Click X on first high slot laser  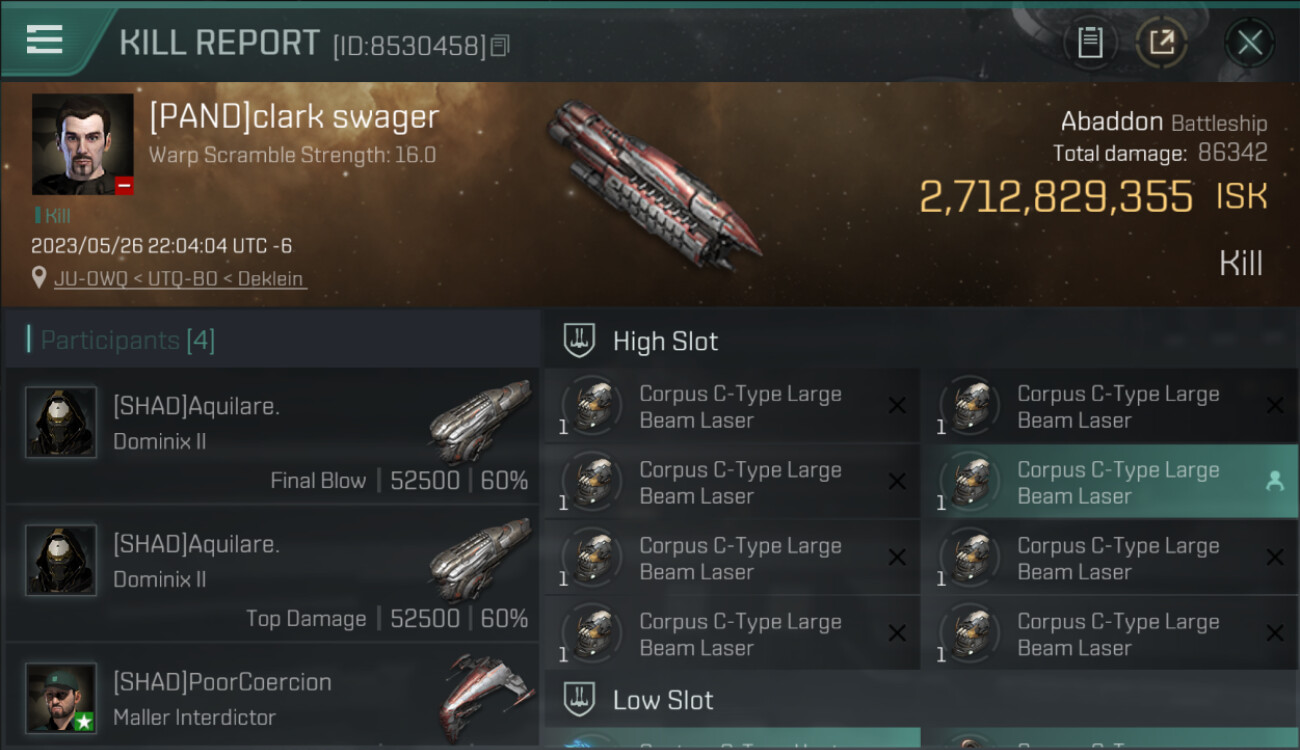(x=897, y=406)
